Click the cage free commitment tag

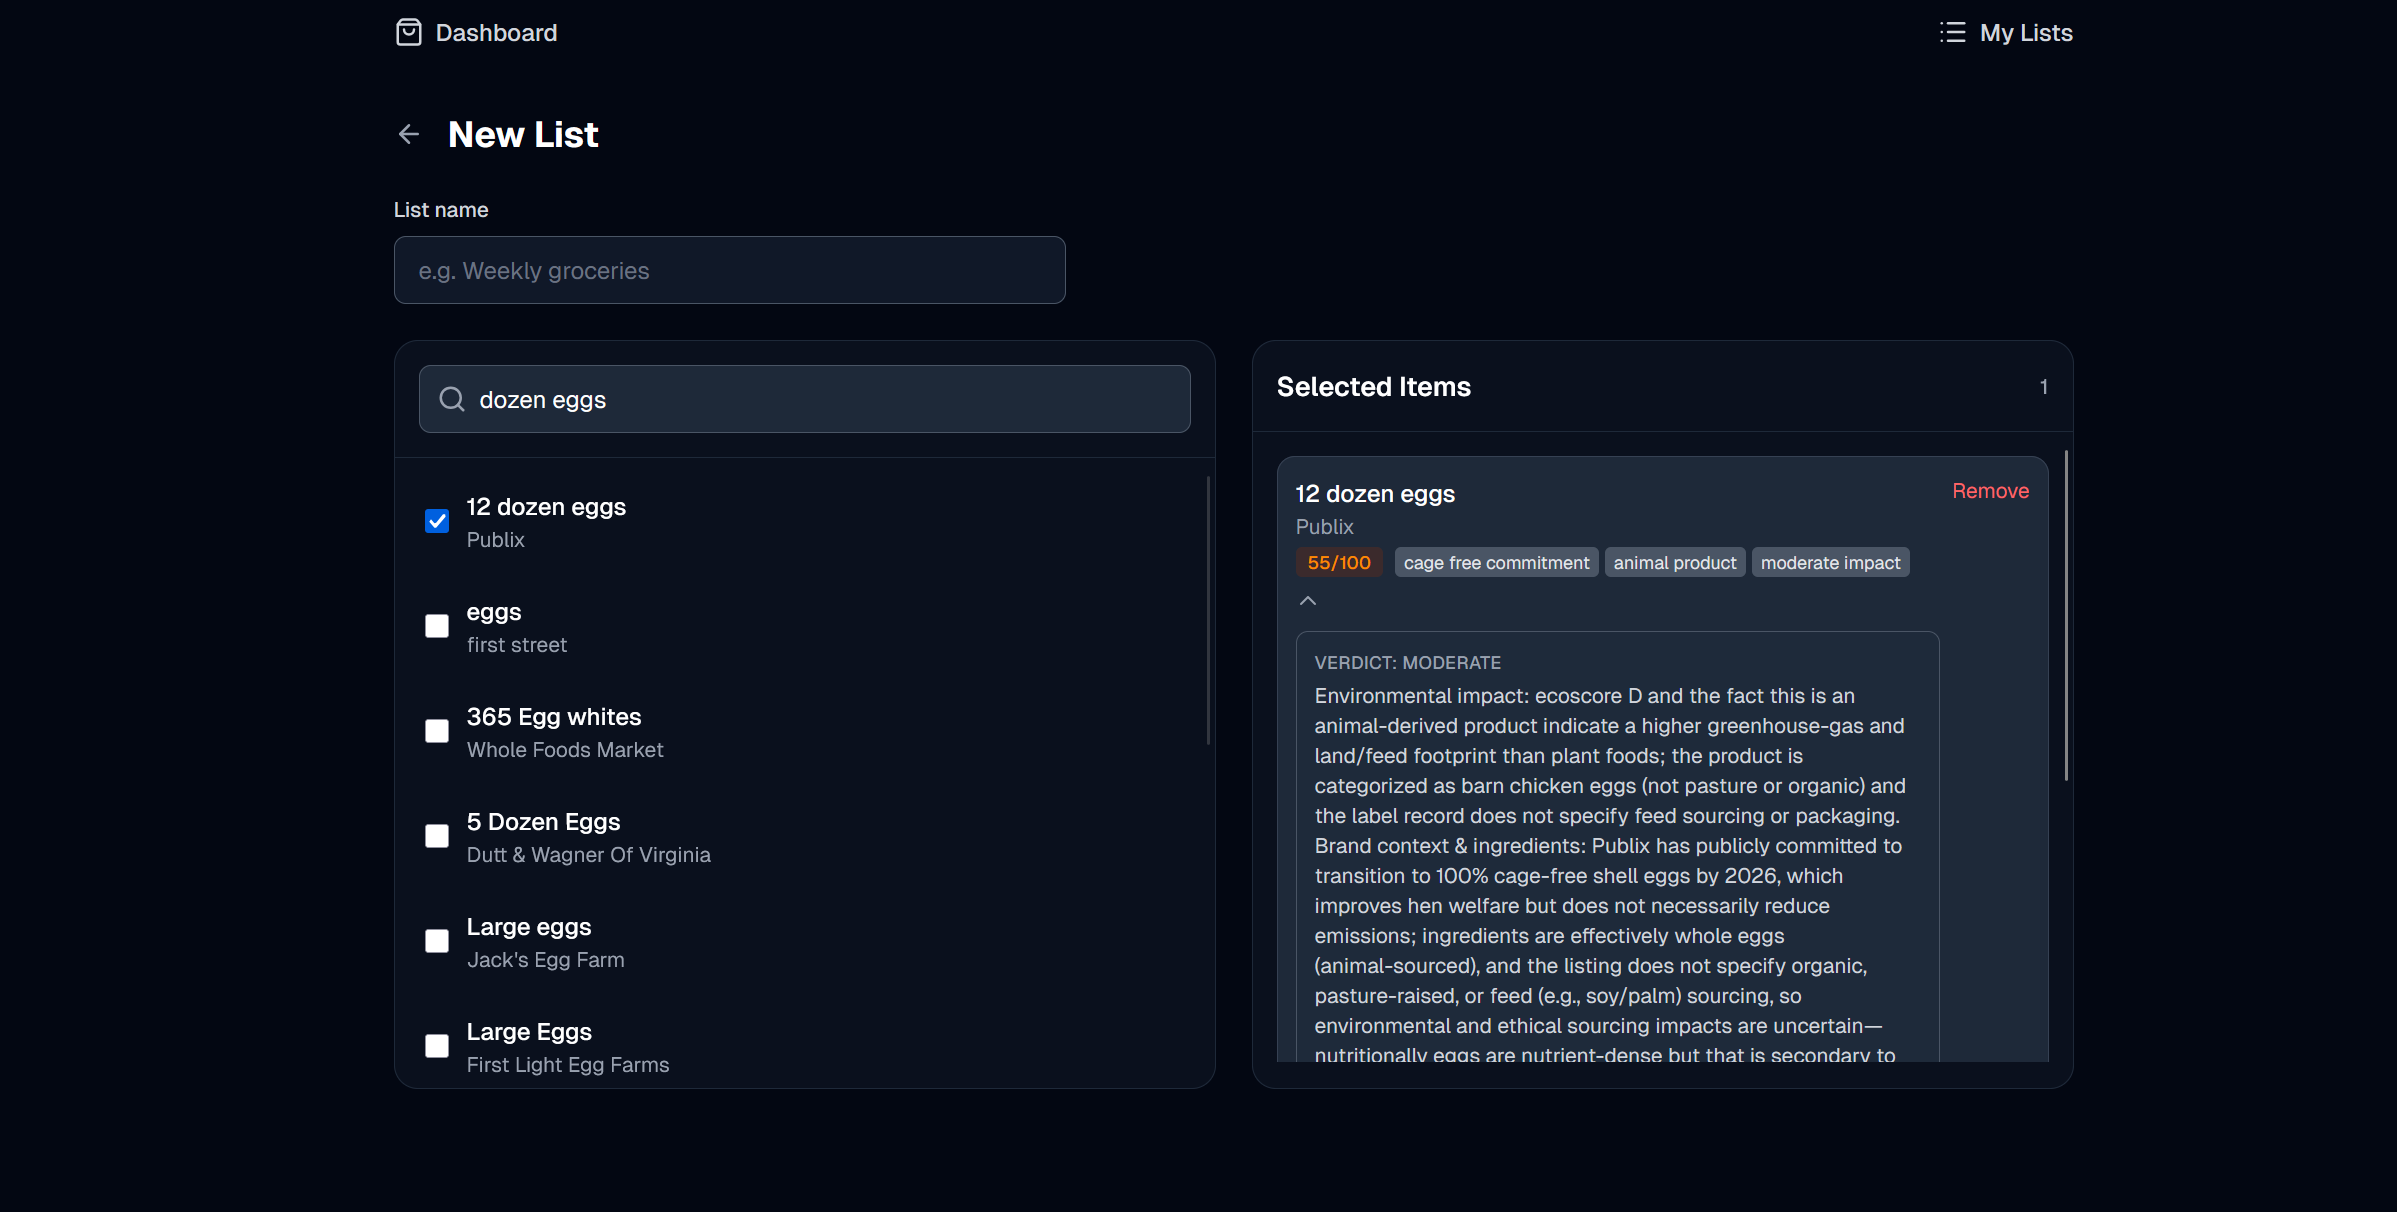1495,563
